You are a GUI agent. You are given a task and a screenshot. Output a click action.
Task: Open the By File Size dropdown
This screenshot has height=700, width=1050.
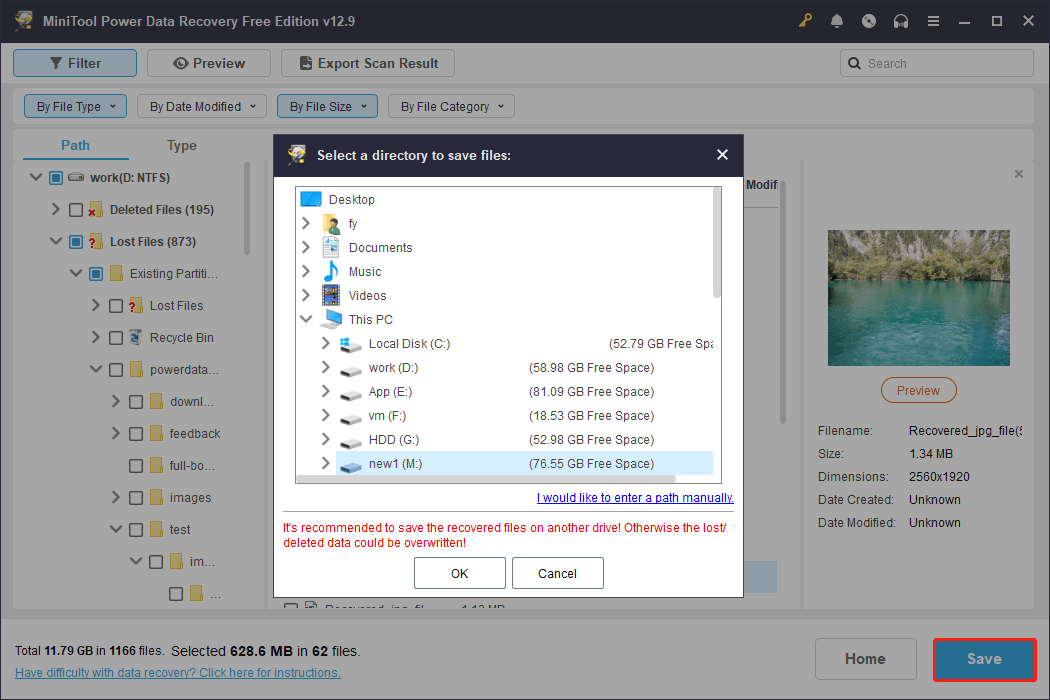click(x=327, y=106)
